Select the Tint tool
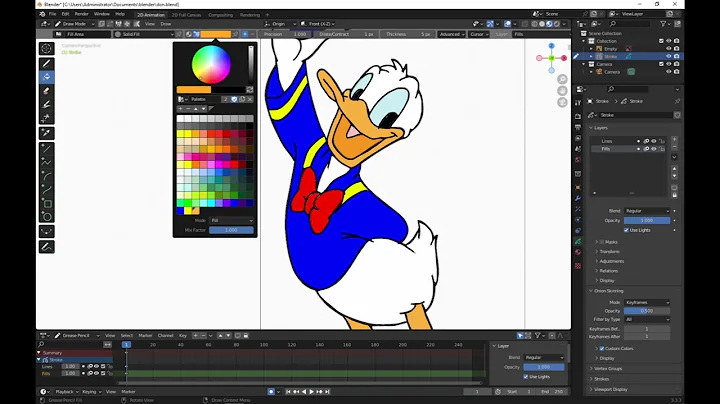 tap(46, 104)
